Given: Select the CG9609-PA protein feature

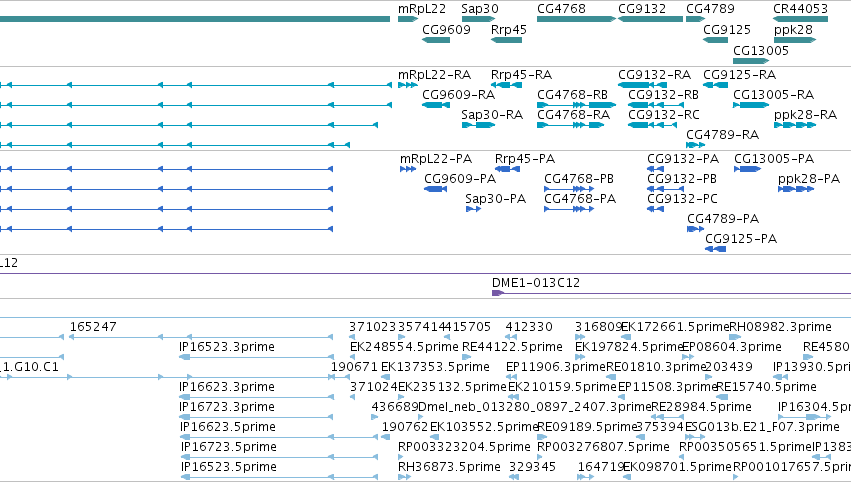Looking at the screenshot, I should tap(435, 189).
